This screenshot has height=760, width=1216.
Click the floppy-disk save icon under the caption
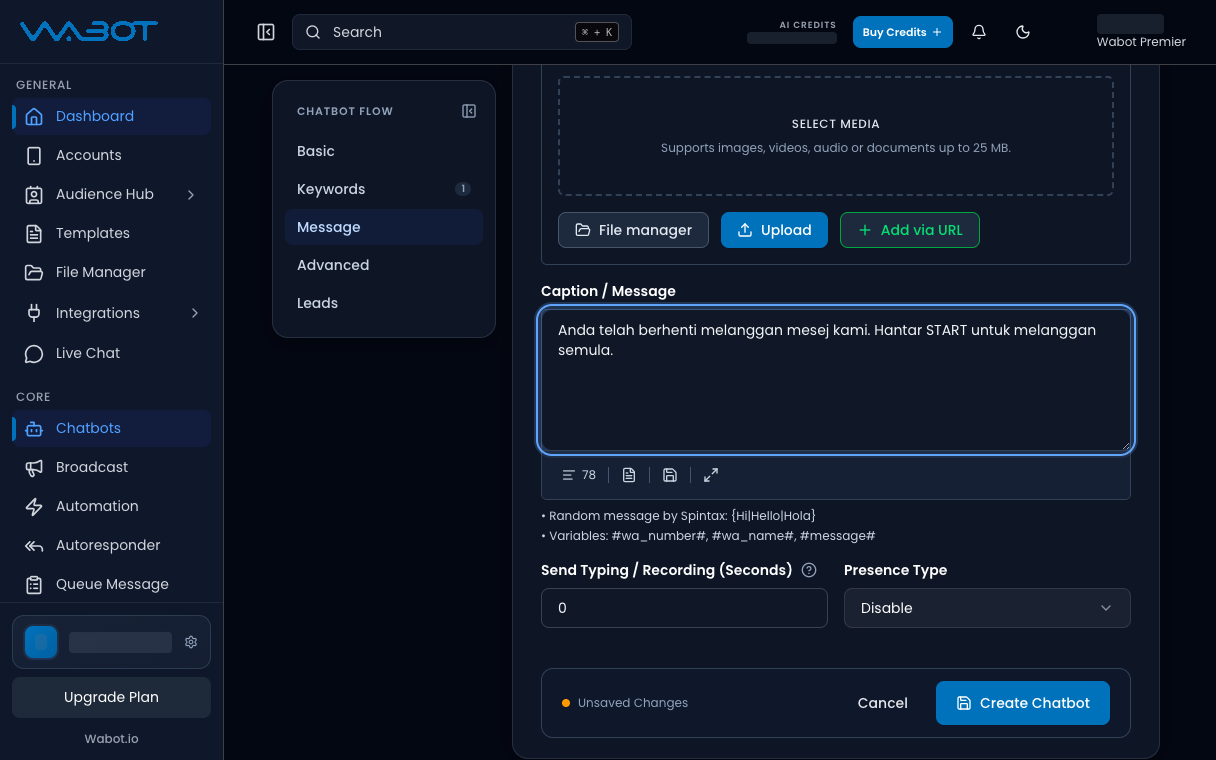coord(670,475)
